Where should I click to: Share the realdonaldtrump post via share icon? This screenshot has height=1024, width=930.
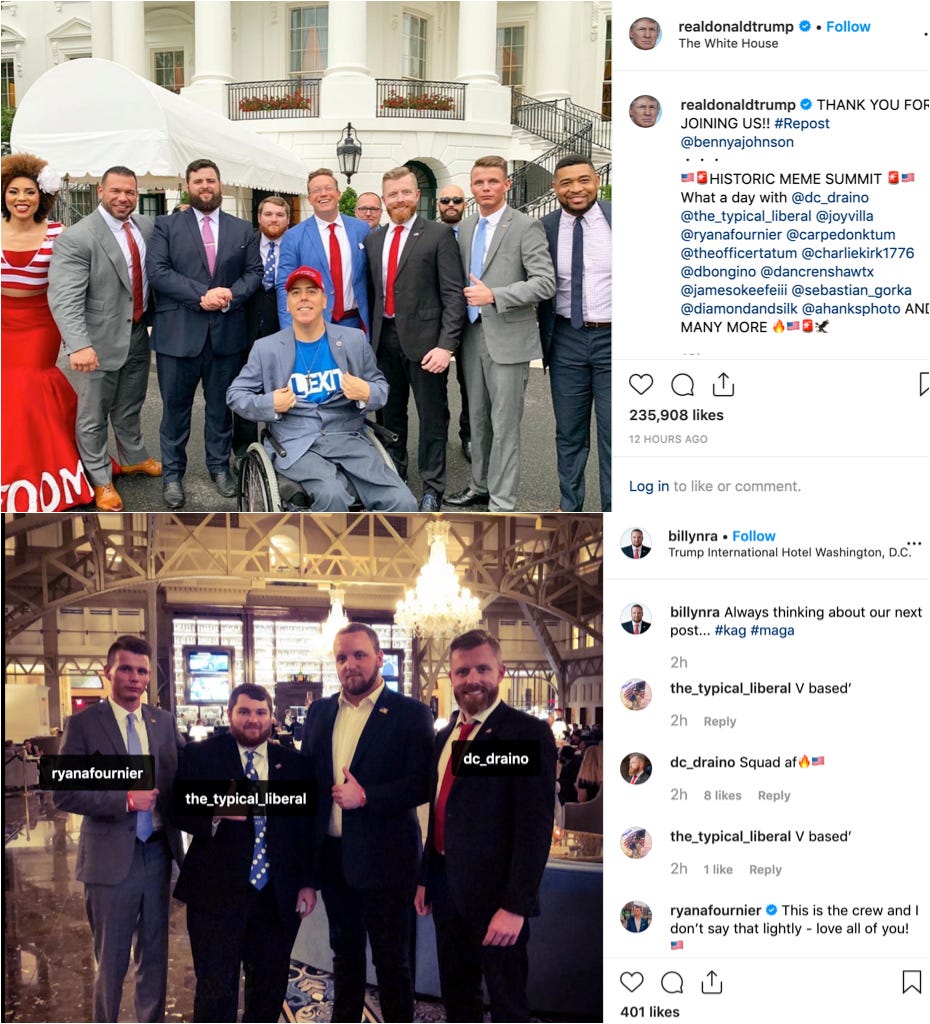723,385
